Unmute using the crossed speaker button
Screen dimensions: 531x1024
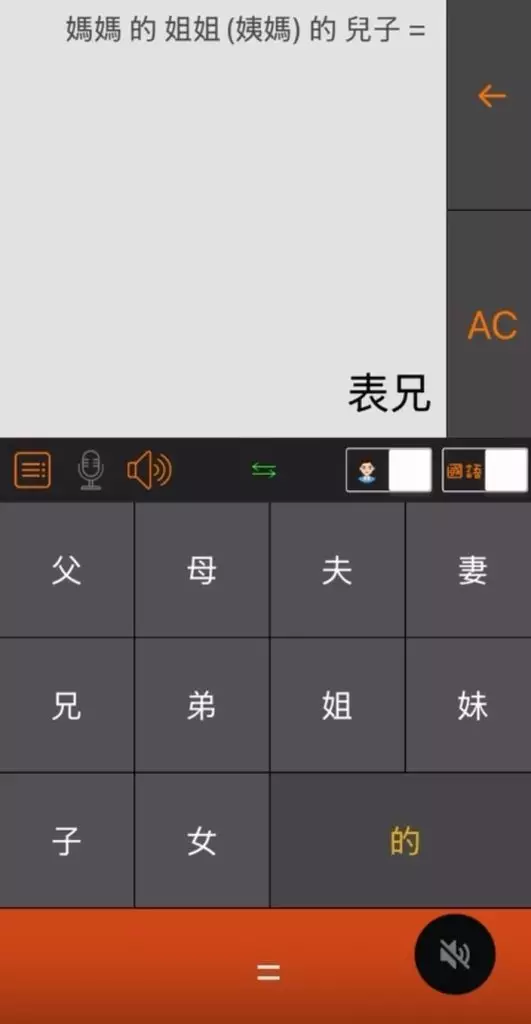click(x=455, y=954)
